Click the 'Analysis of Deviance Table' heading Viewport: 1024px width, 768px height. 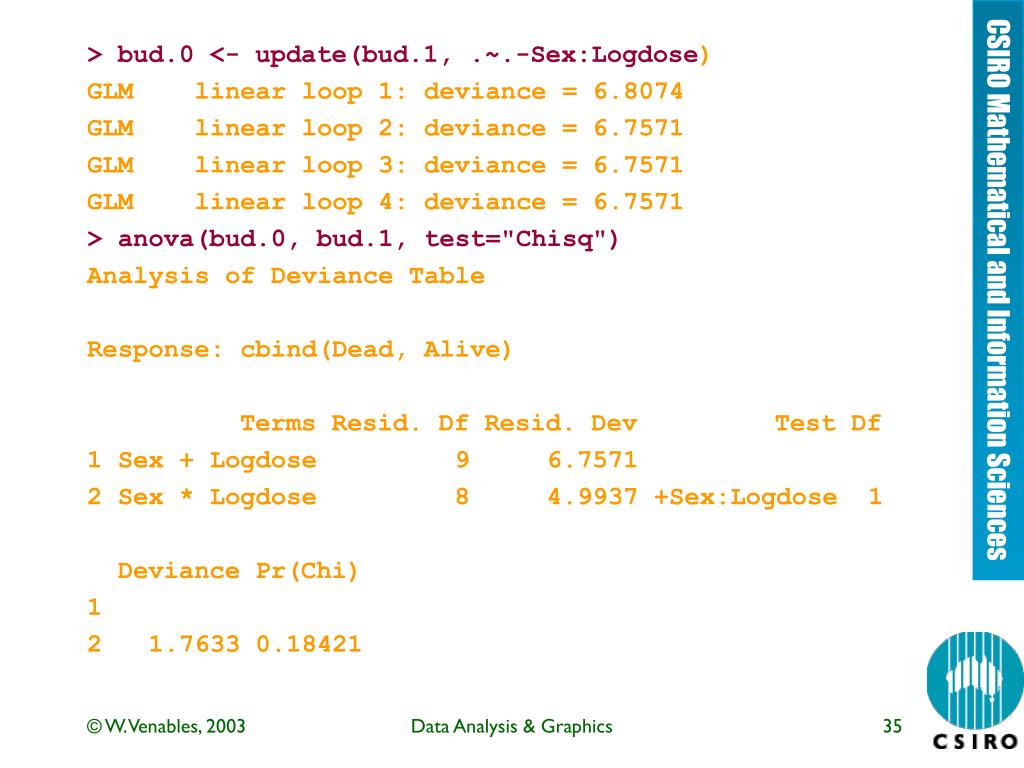click(285, 276)
